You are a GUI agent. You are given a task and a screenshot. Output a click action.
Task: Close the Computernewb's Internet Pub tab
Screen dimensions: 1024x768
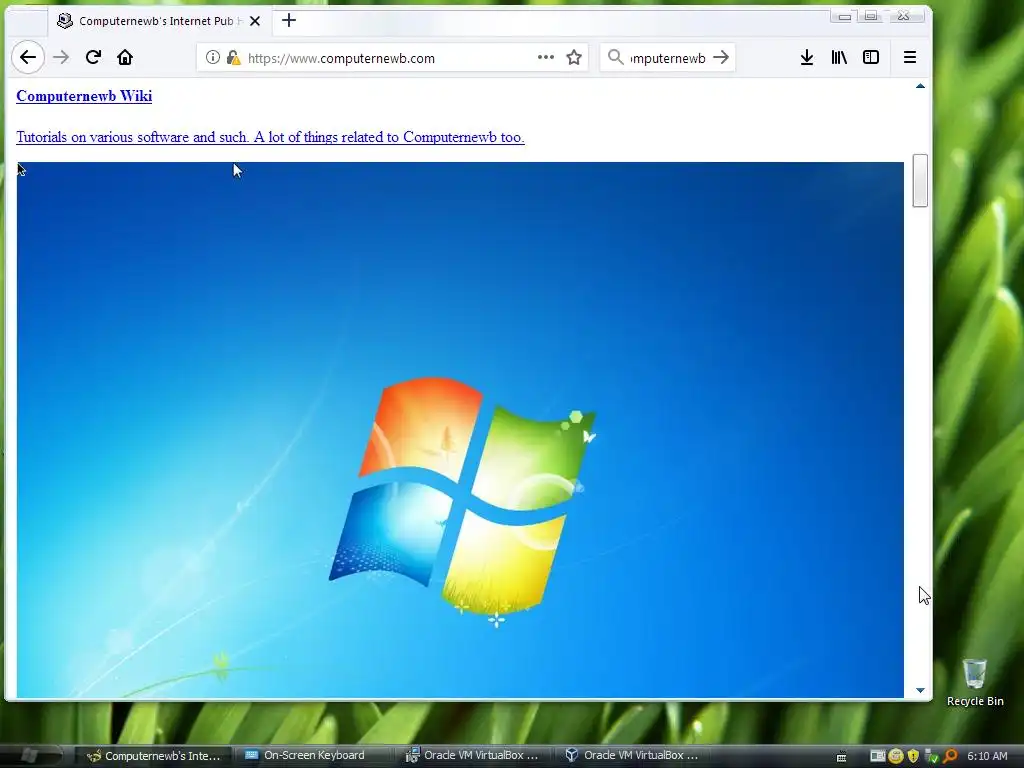click(x=255, y=21)
